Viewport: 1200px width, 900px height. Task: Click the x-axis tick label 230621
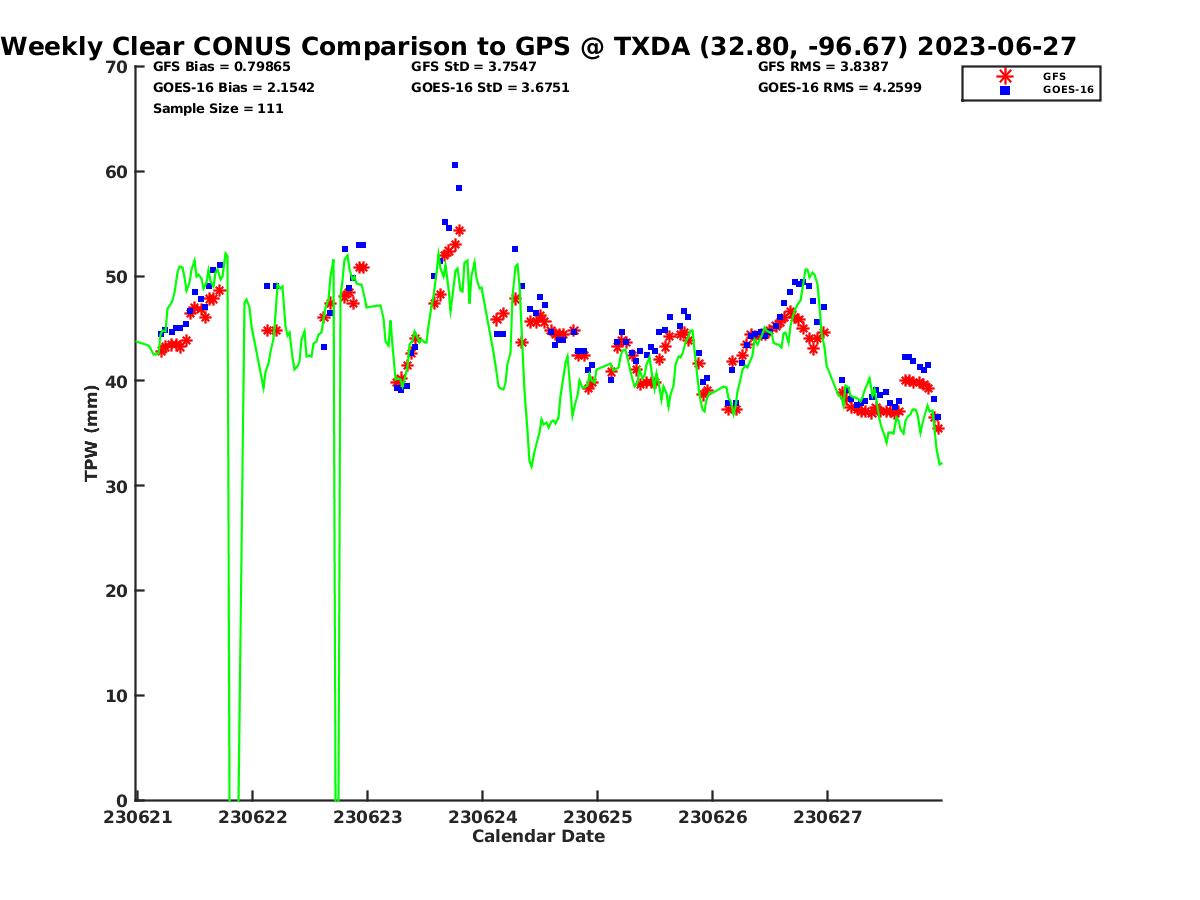point(138,817)
